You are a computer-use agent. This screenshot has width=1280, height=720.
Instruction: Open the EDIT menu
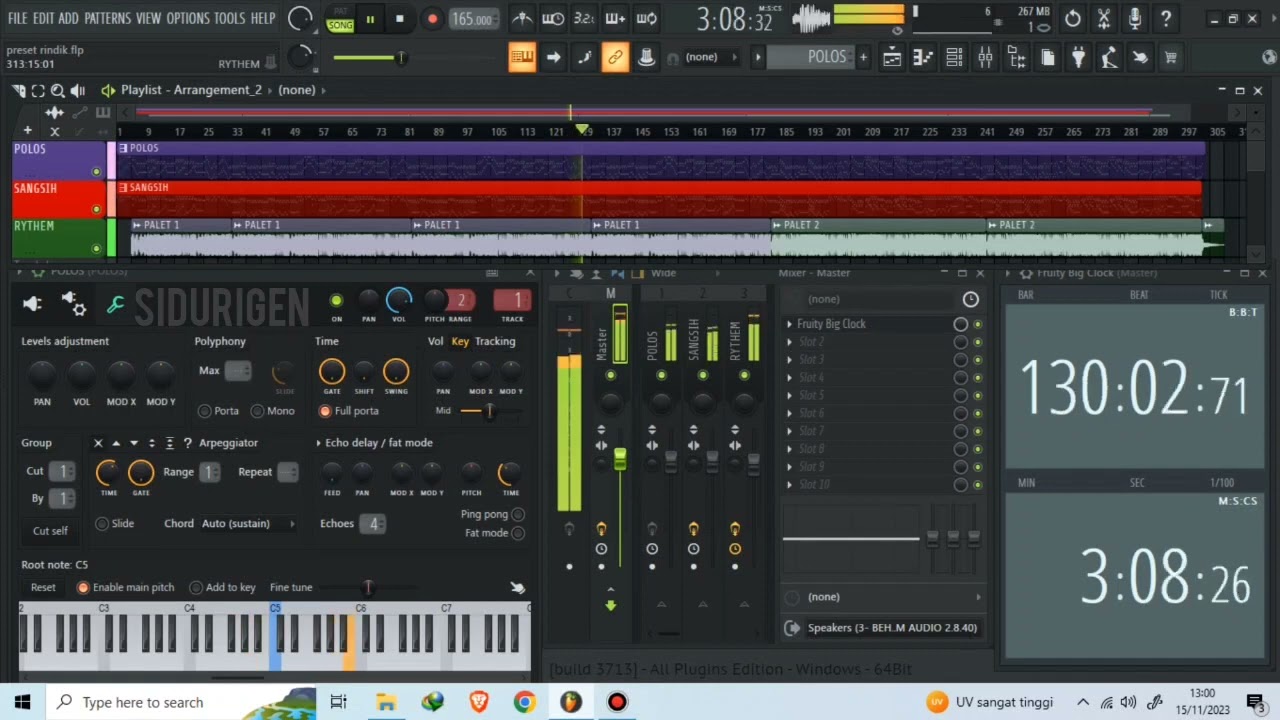[43, 18]
